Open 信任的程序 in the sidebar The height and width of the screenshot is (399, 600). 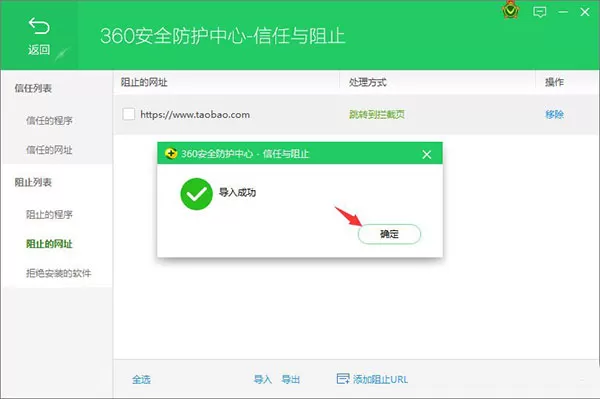point(49,121)
